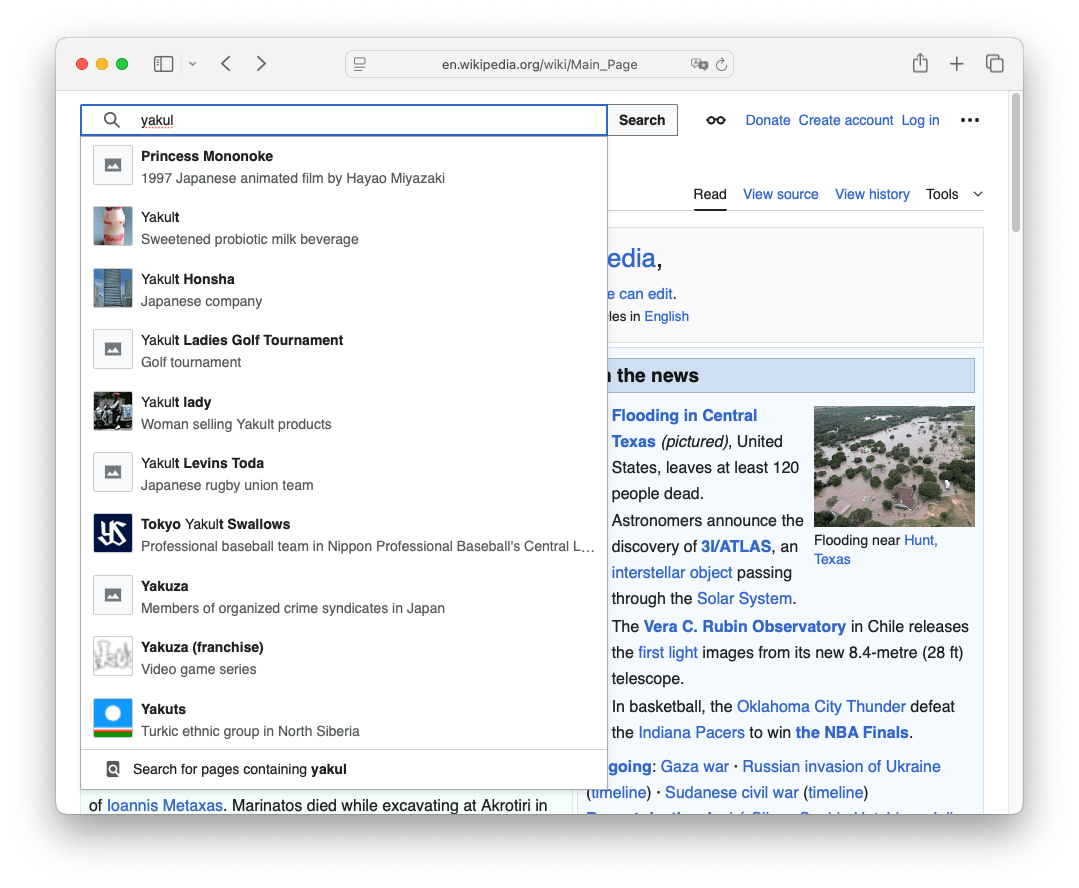Click the page vertical scrollbar
The width and height of the screenshot is (1079, 888).
pyautogui.click(x=1016, y=162)
